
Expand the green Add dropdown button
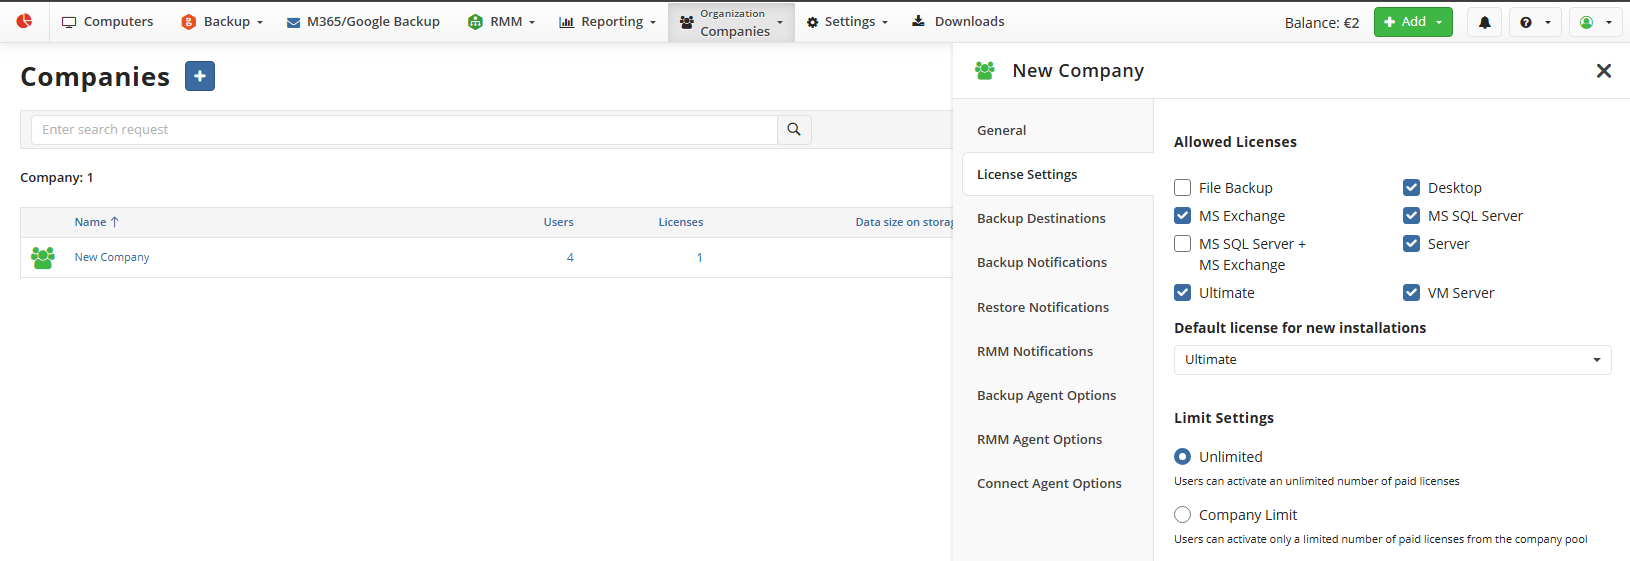click(1412, 22)
